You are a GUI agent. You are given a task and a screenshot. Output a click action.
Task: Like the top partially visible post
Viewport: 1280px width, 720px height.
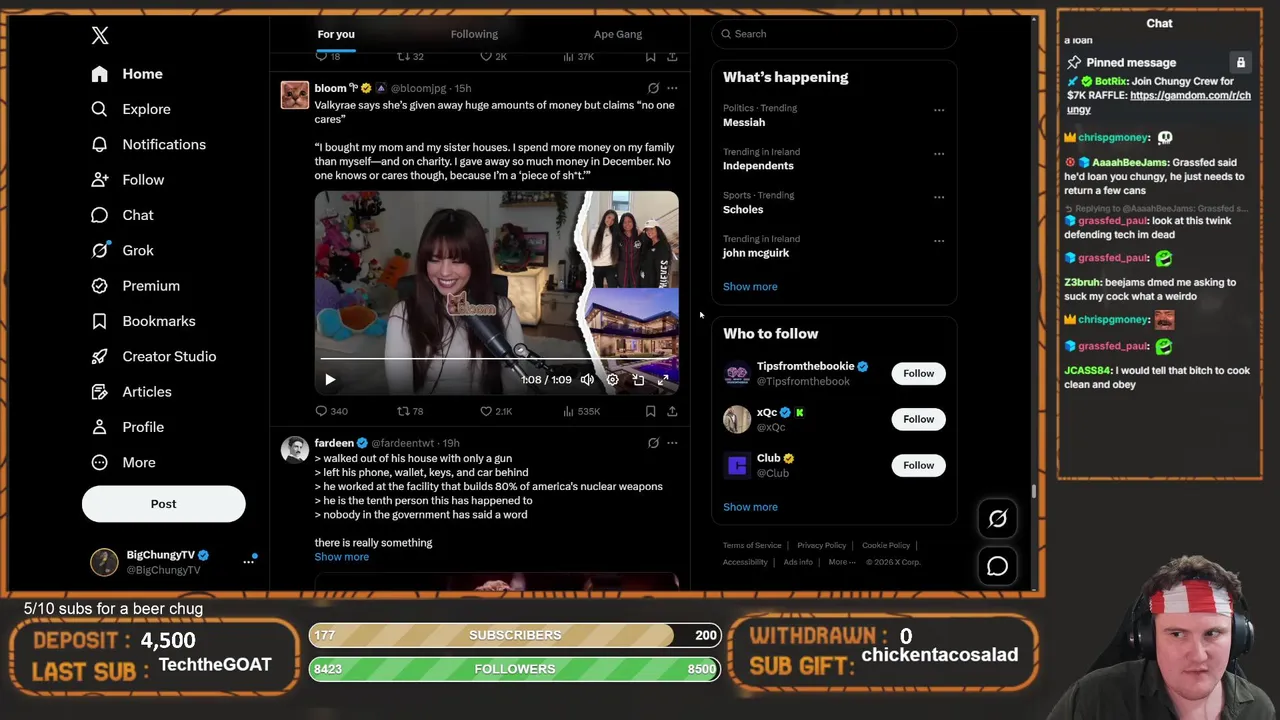pyautogui.click(x=495, y=57)
